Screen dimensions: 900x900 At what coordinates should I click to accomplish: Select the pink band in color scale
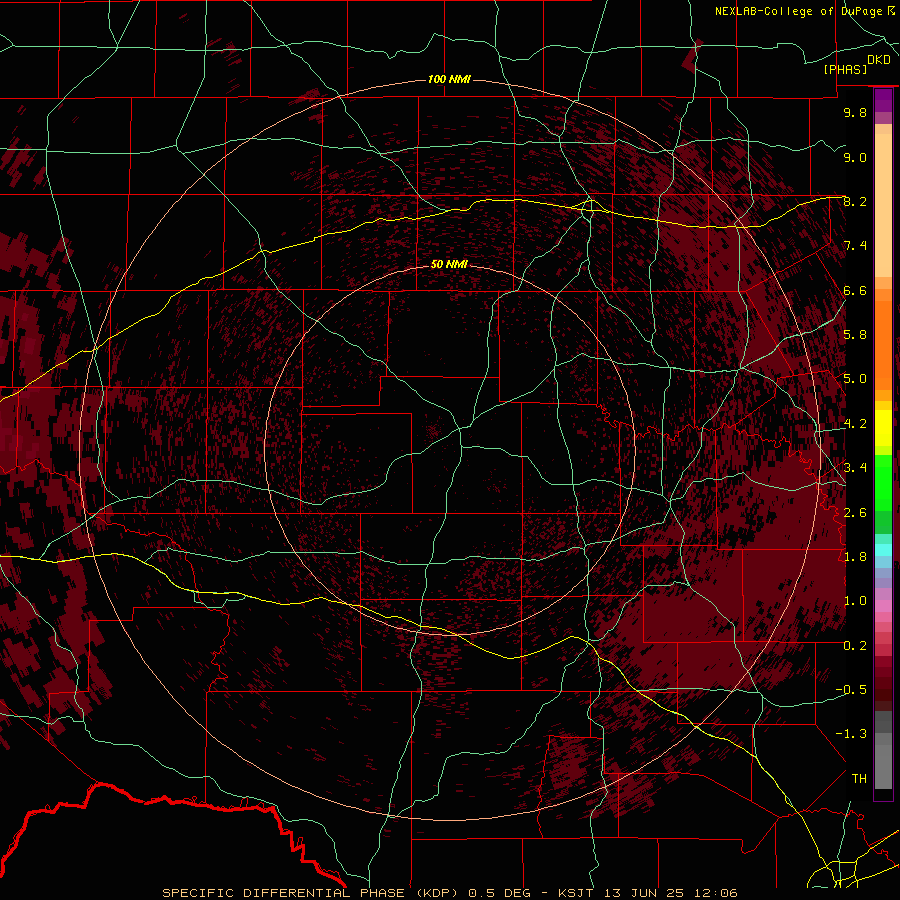[x=883, y=606]
